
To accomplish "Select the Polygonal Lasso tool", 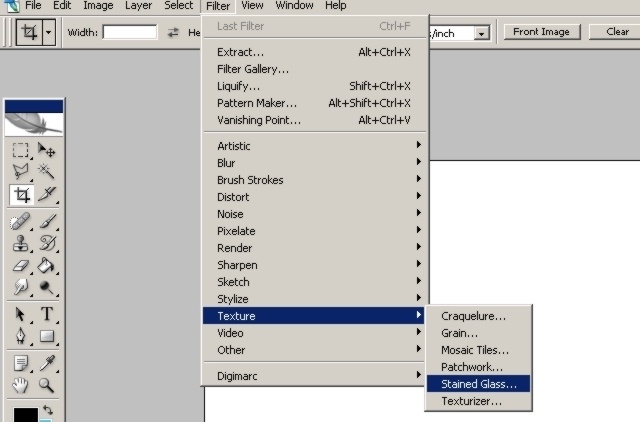I will click(20, 171).
